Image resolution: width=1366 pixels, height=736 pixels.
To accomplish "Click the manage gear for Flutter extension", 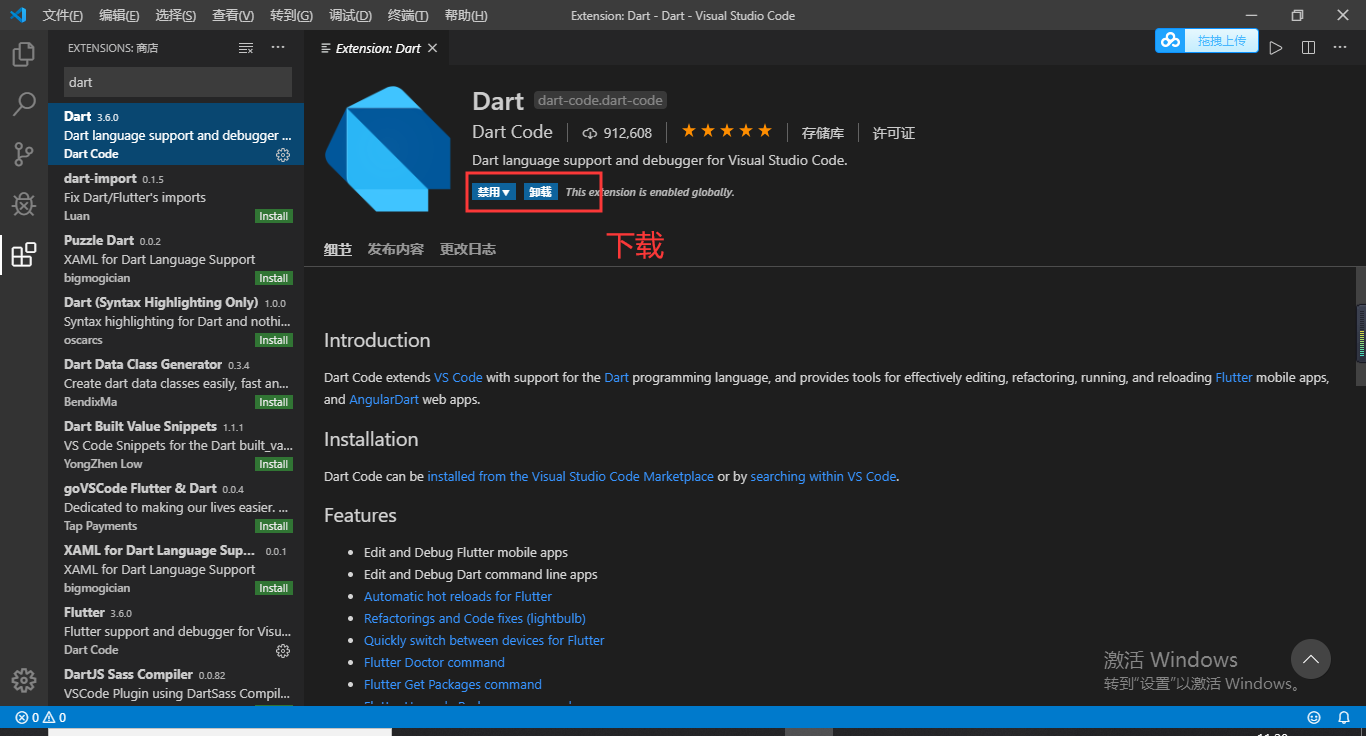I will coord(283,651).
